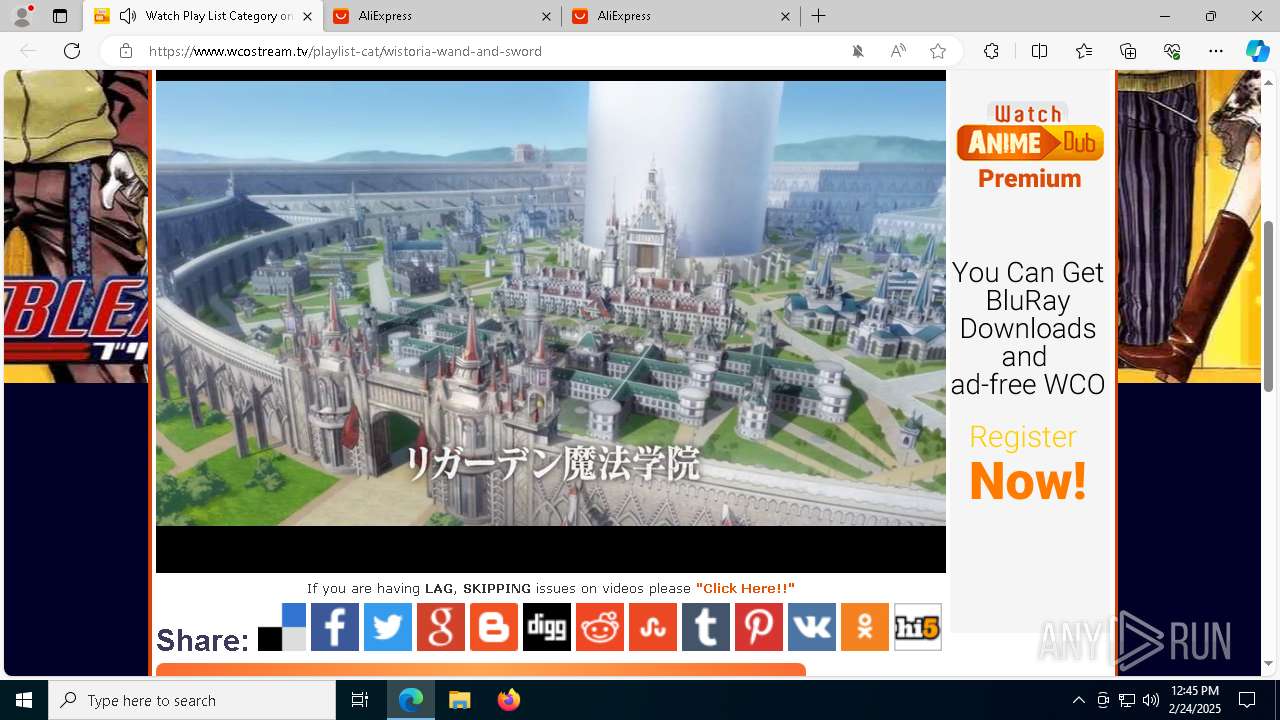
Task: Share on StumbleUpon
Action: click(x=653, y=627)
